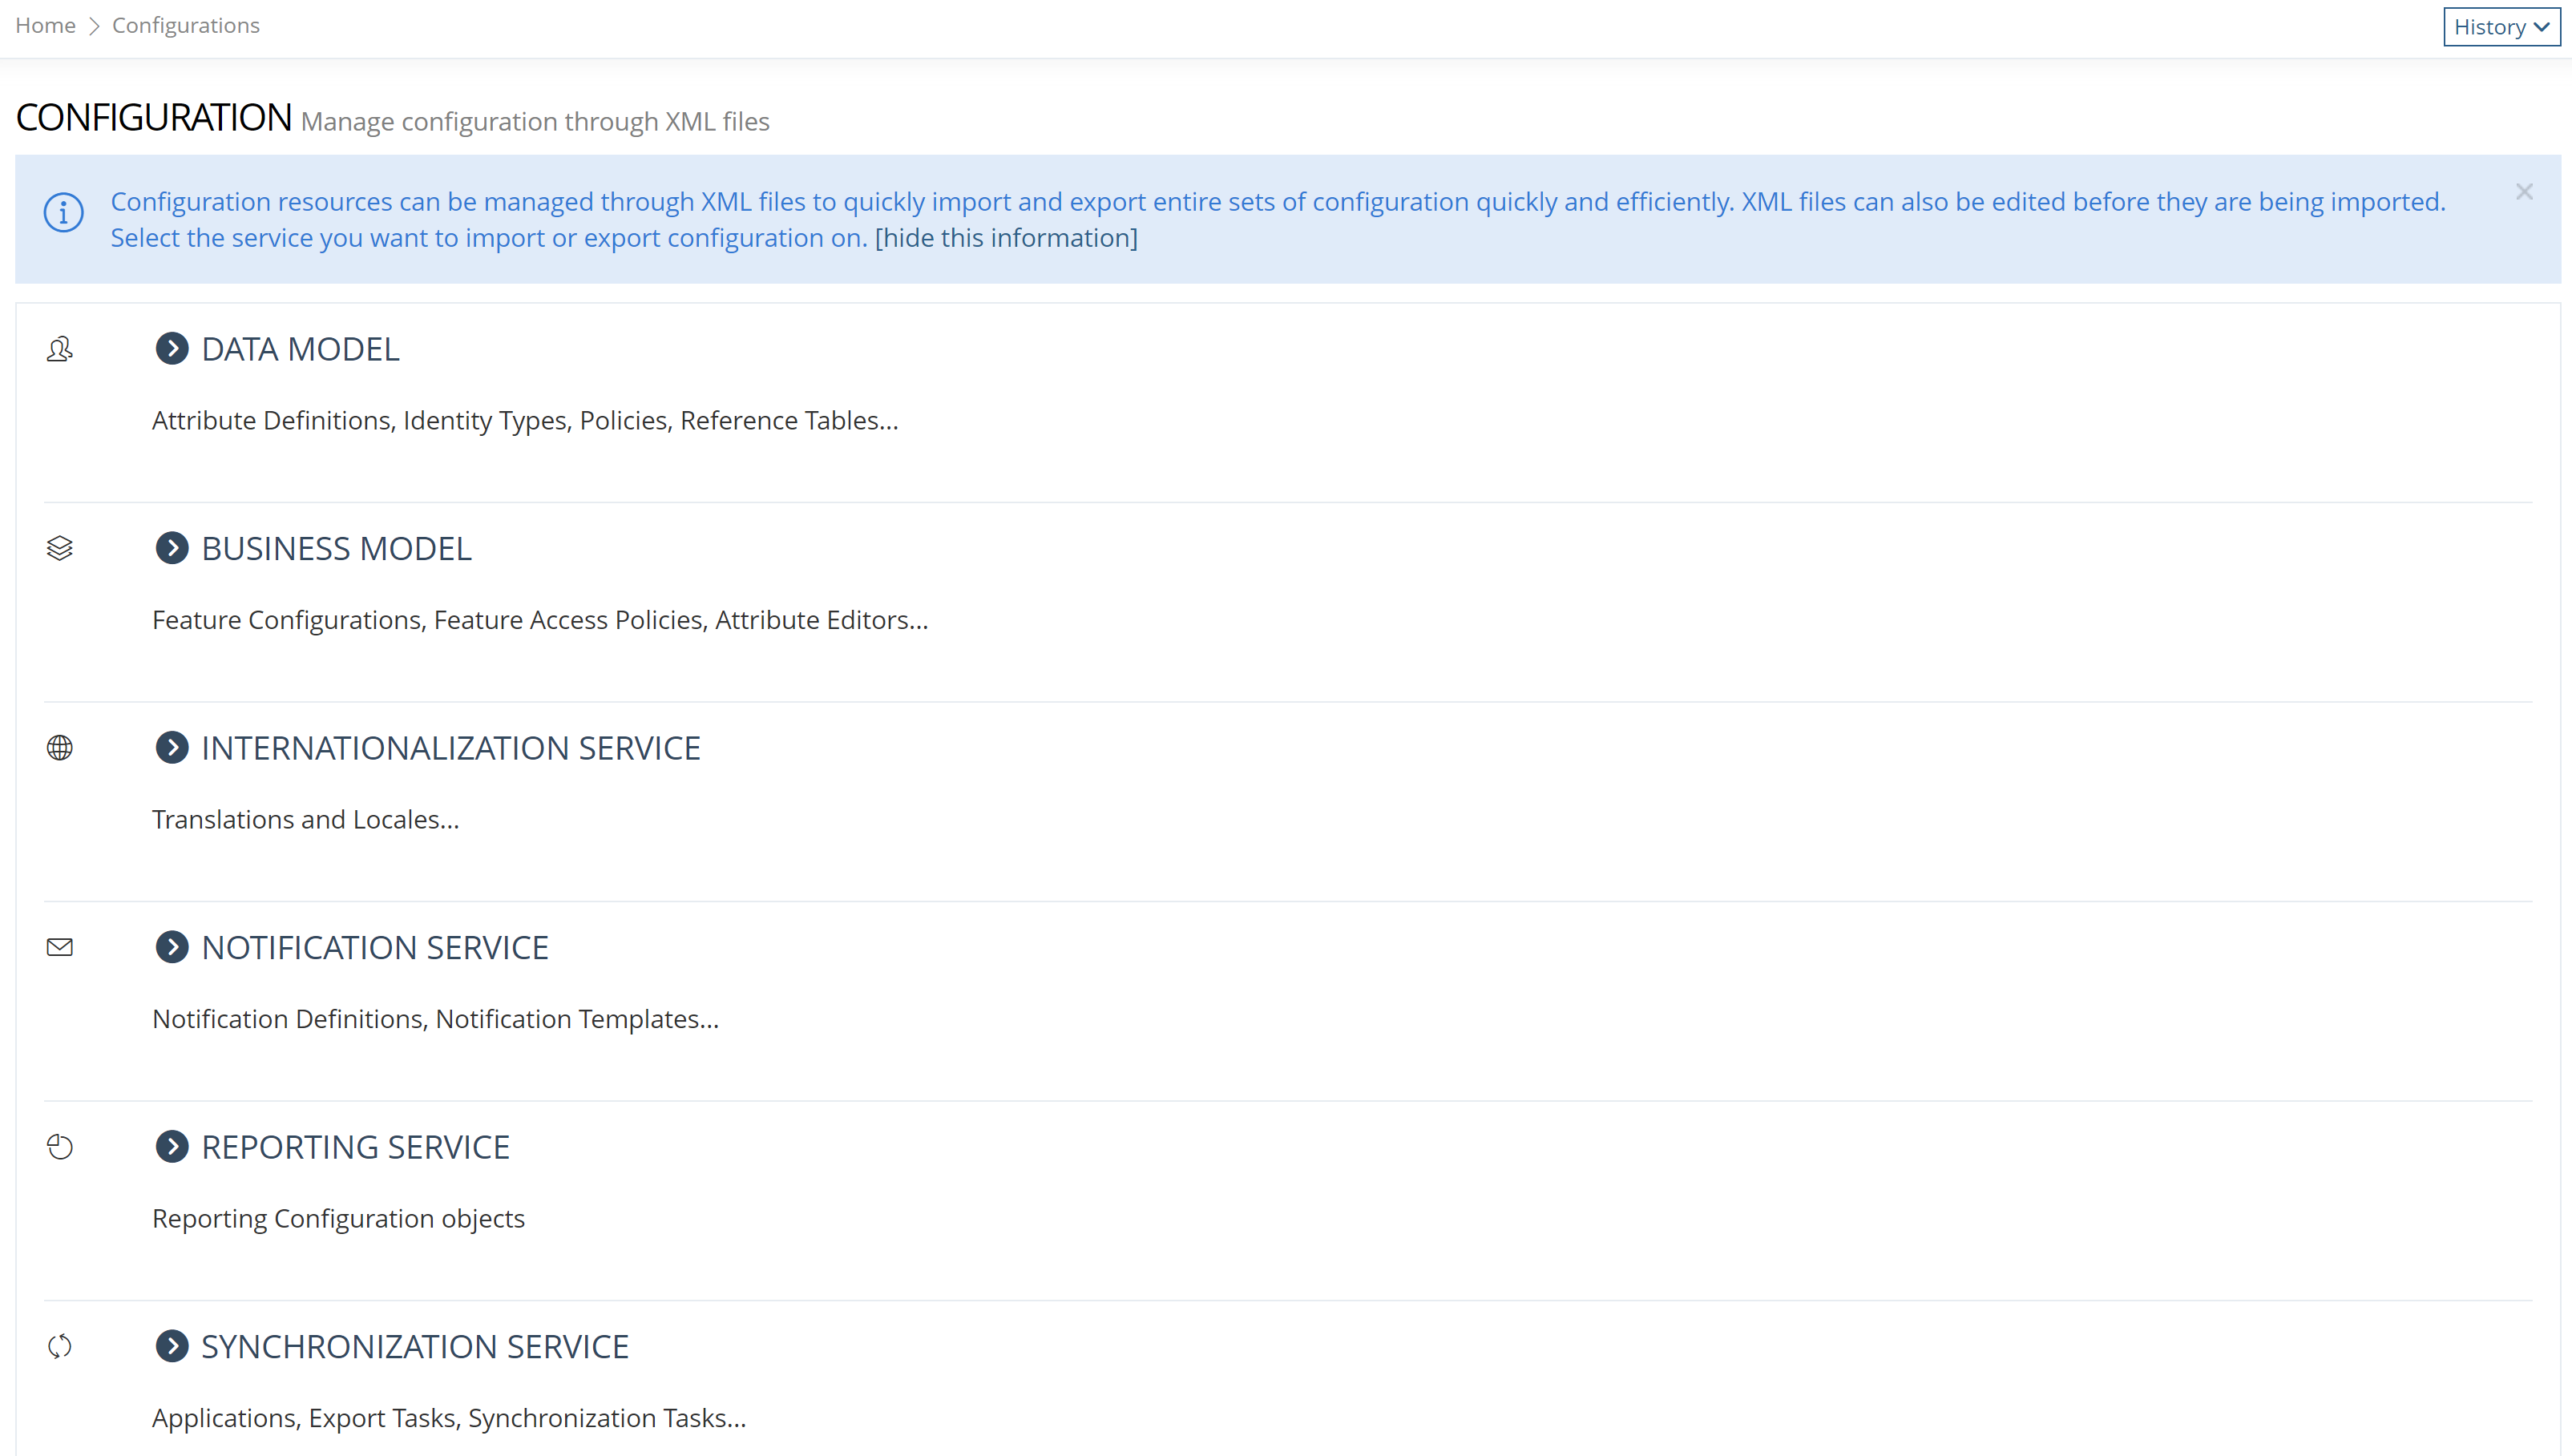The height and width of the screenshot is (1456, 2572).
Task: Click the hide this information link
Action: click(1005, 238)
